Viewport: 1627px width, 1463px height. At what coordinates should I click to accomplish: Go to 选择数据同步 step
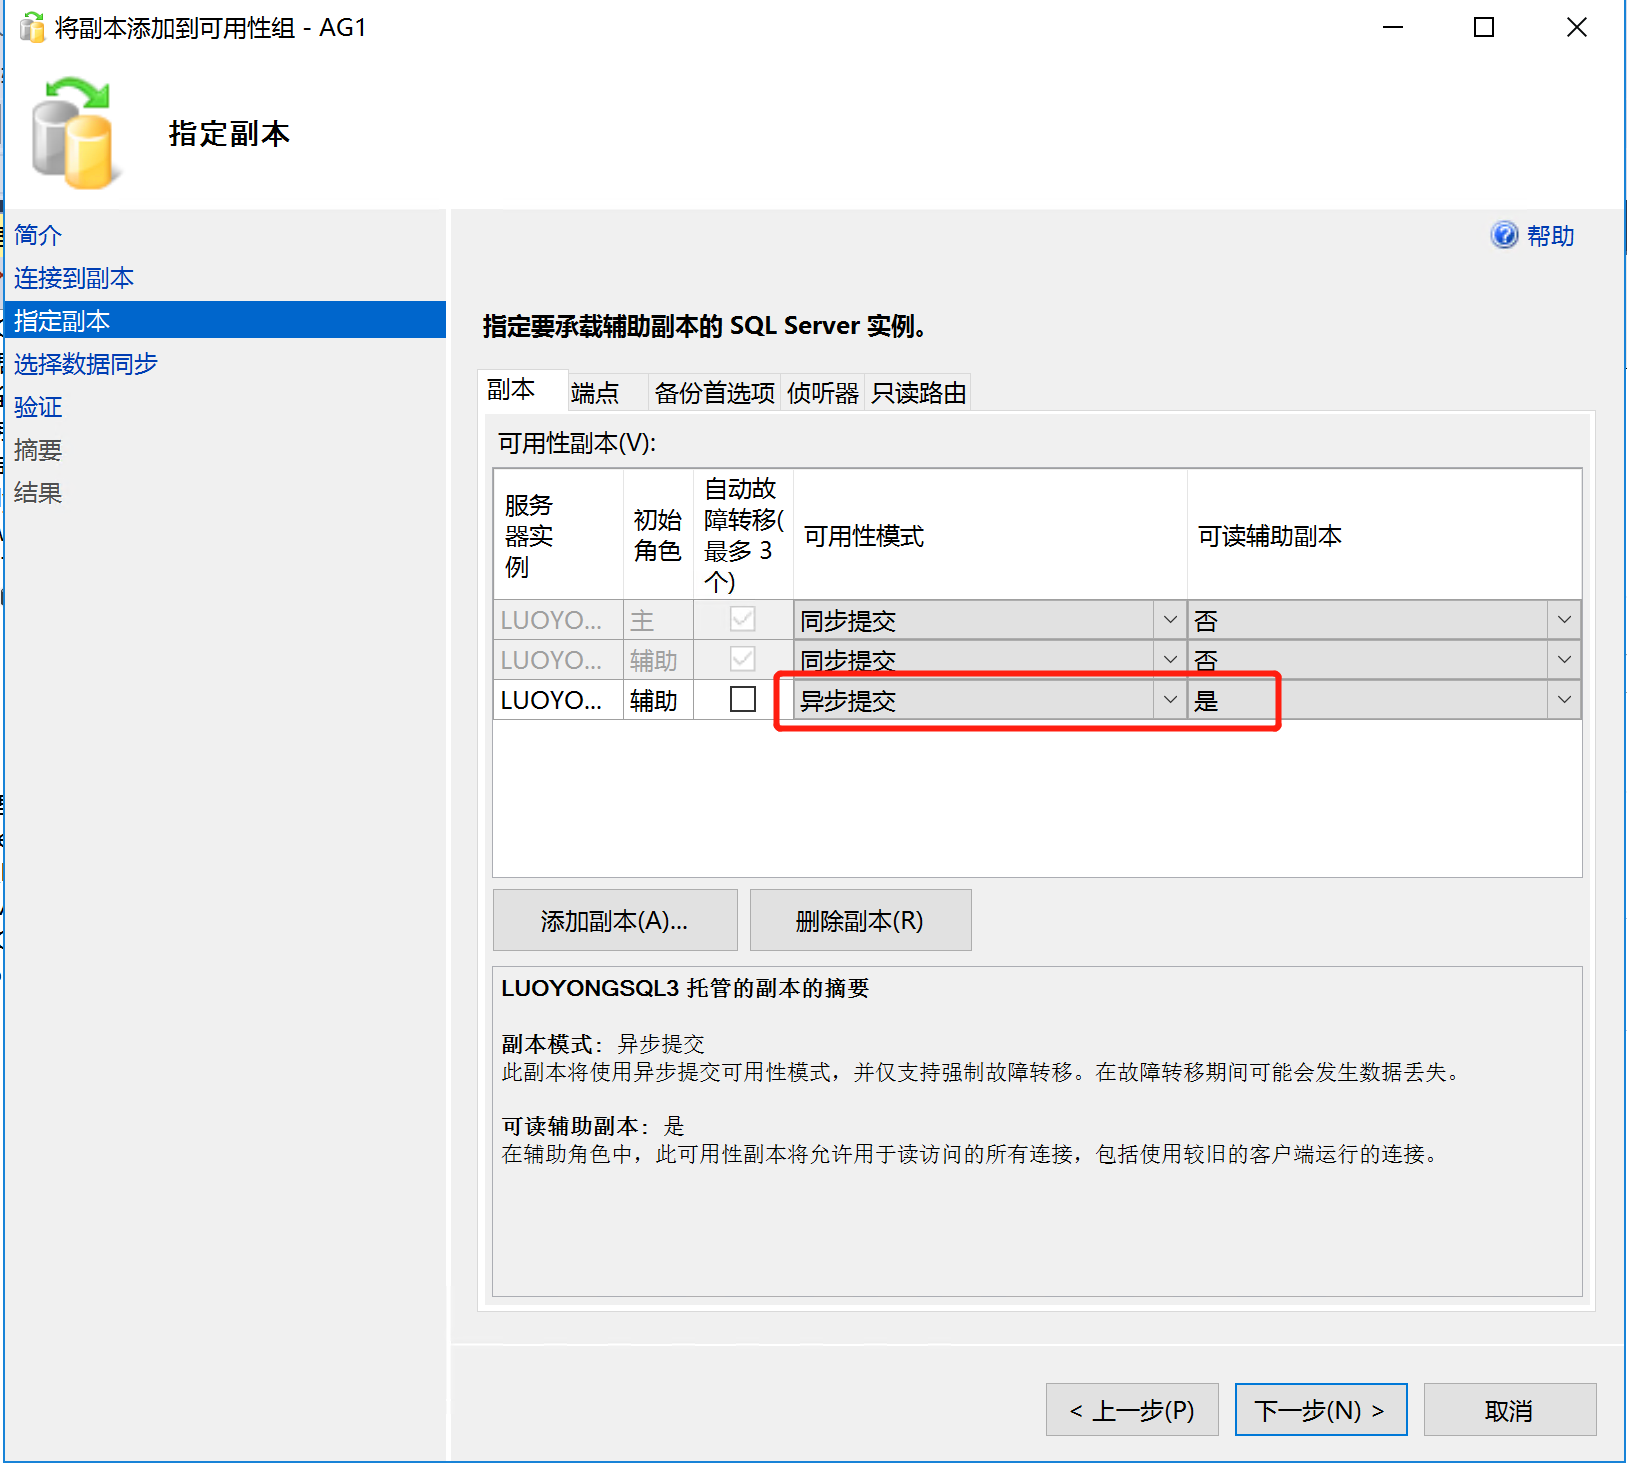(x=86, y=364)
